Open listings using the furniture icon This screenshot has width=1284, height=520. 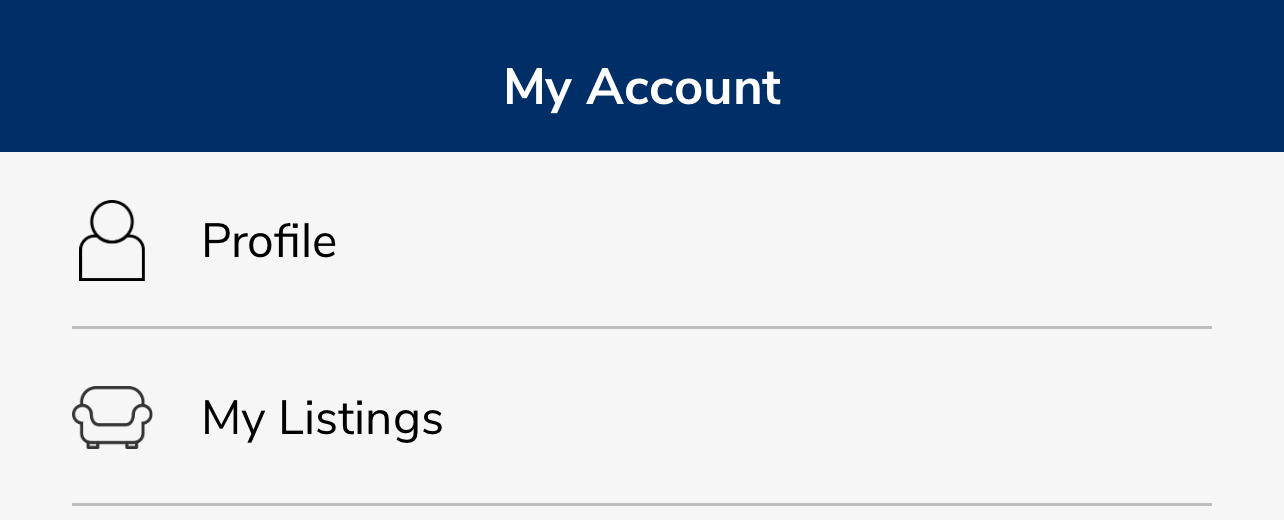(112, 417)
